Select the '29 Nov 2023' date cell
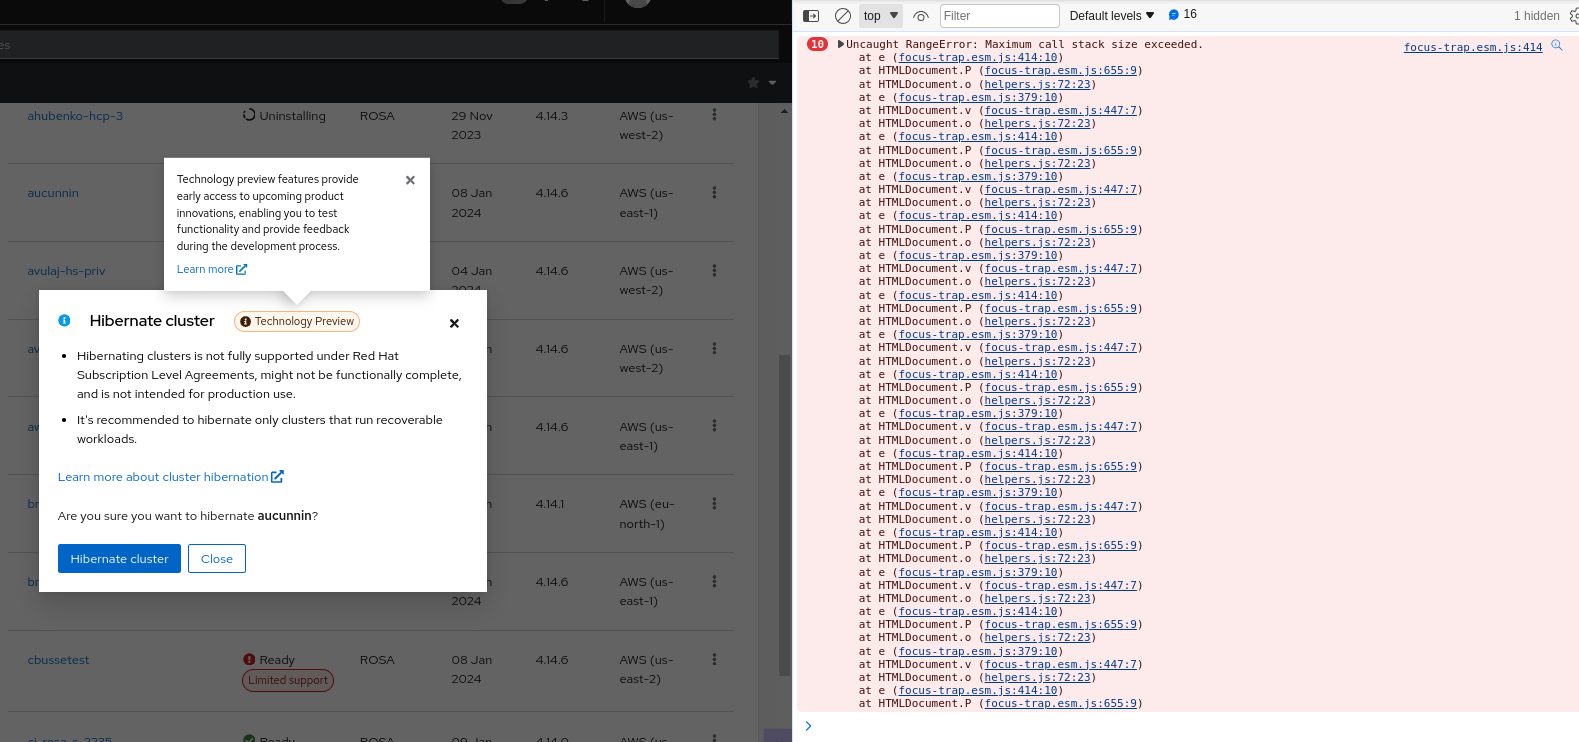Viewport: 1579px width, 742px height. (472, 125)
